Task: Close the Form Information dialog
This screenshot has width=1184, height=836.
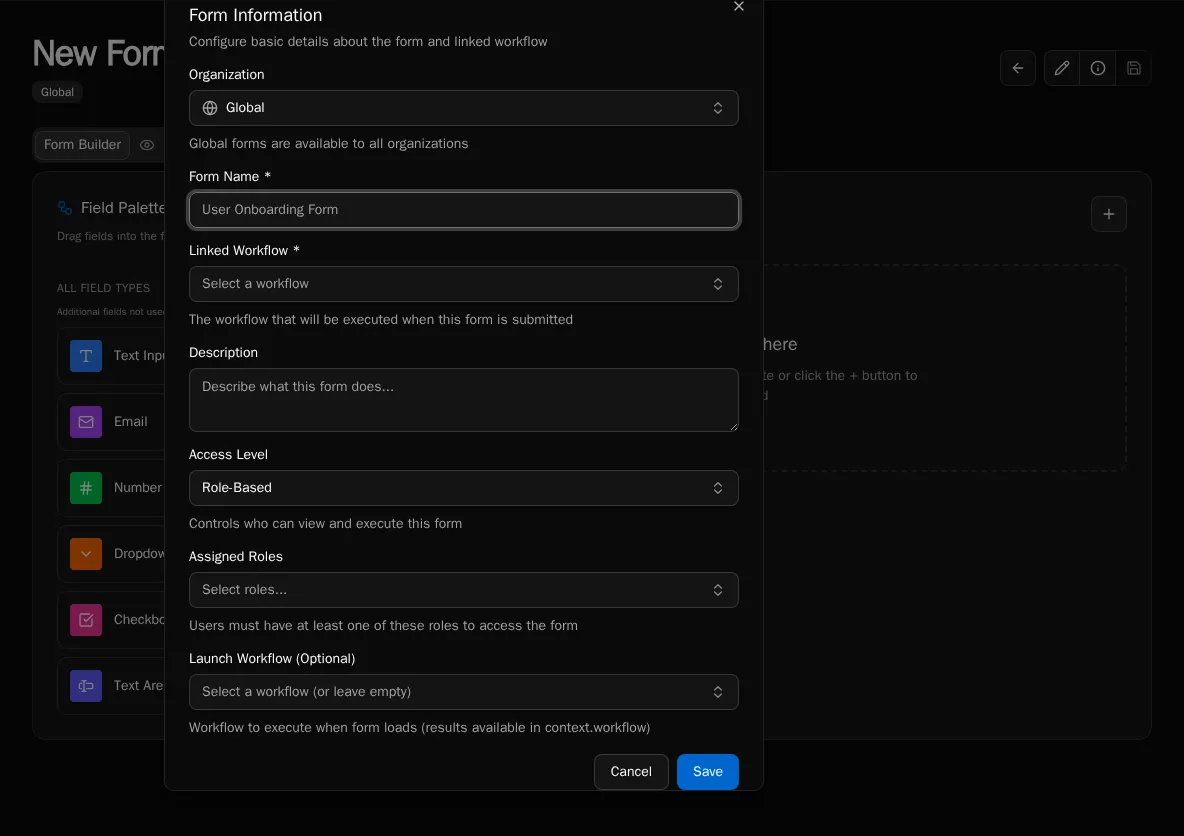Action: coord(738,6)
